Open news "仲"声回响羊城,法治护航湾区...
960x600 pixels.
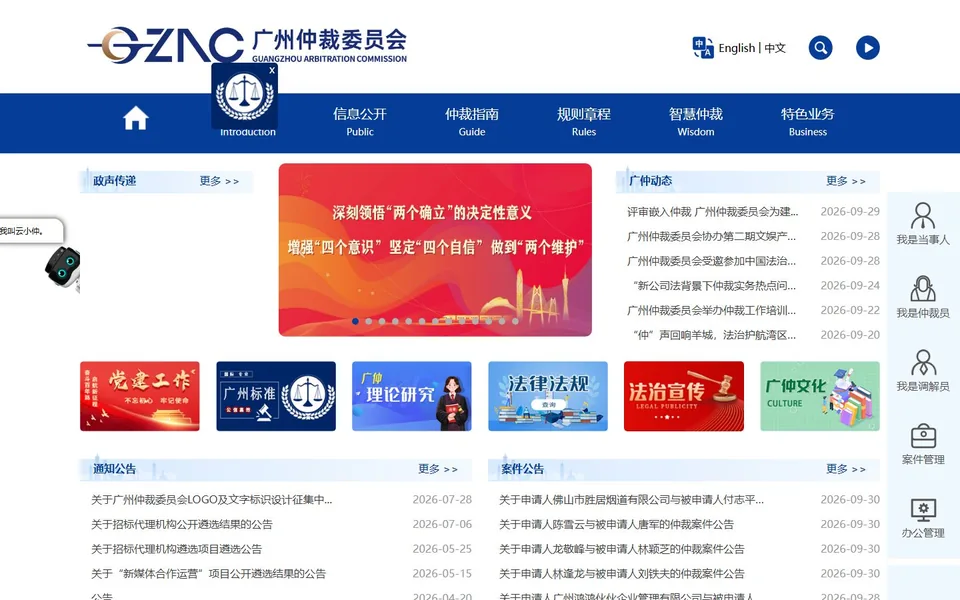click(714, 335)
